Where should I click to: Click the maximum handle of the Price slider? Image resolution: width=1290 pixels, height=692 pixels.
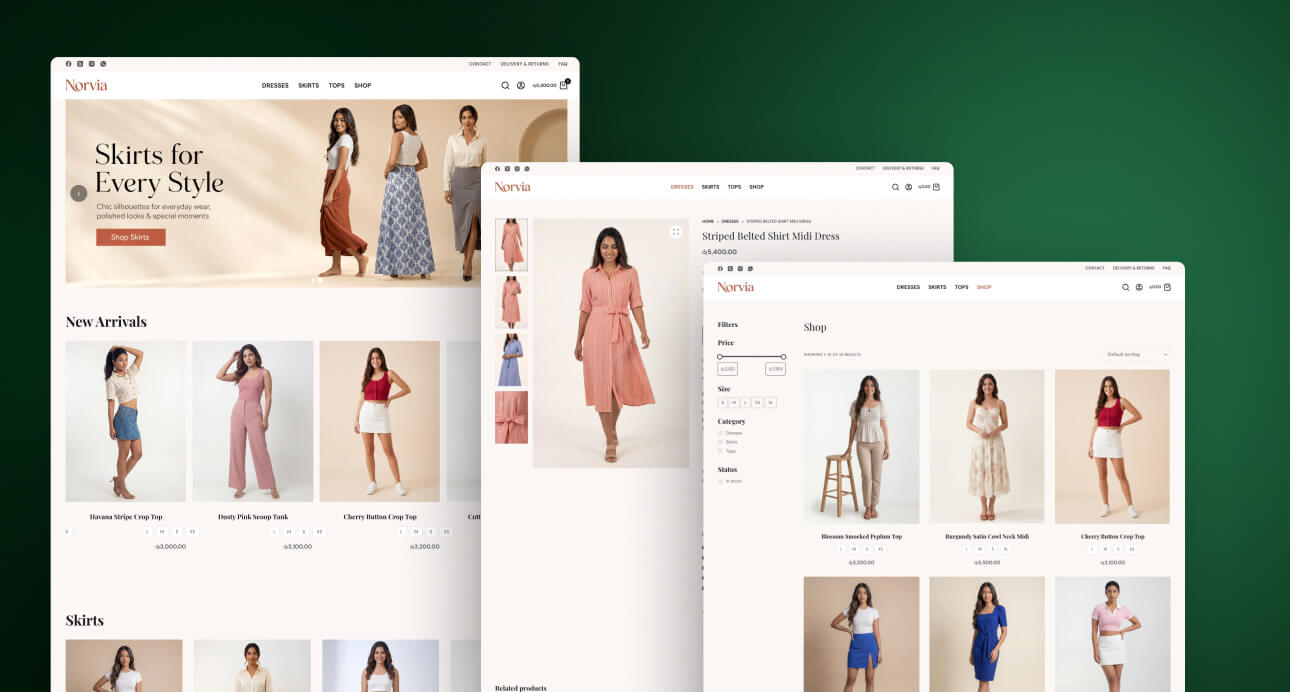pyautogui.click(x=783, y=356)
